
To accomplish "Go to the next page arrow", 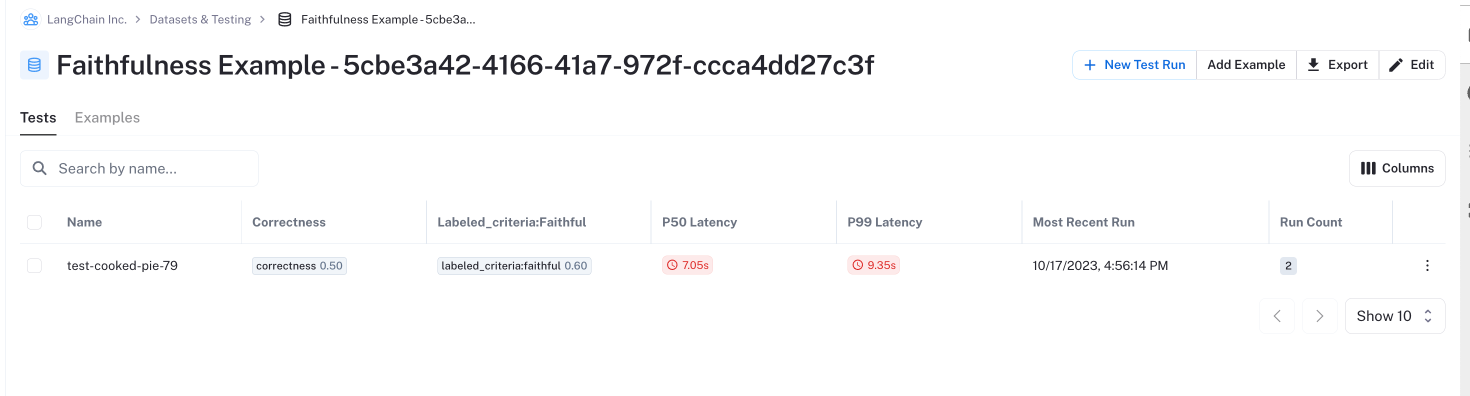I will [x=1319, y=316].
